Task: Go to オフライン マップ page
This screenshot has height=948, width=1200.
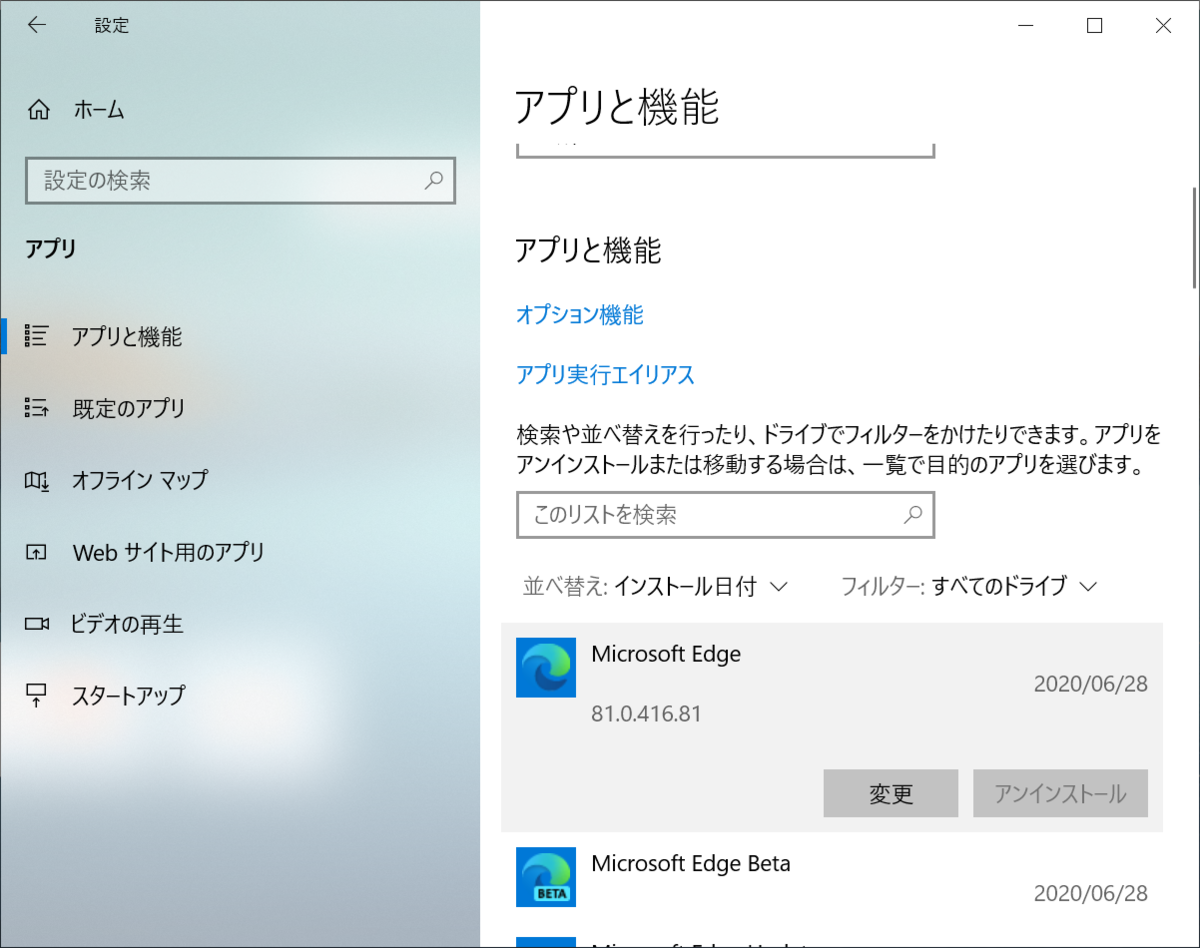Action: [240, 480]
